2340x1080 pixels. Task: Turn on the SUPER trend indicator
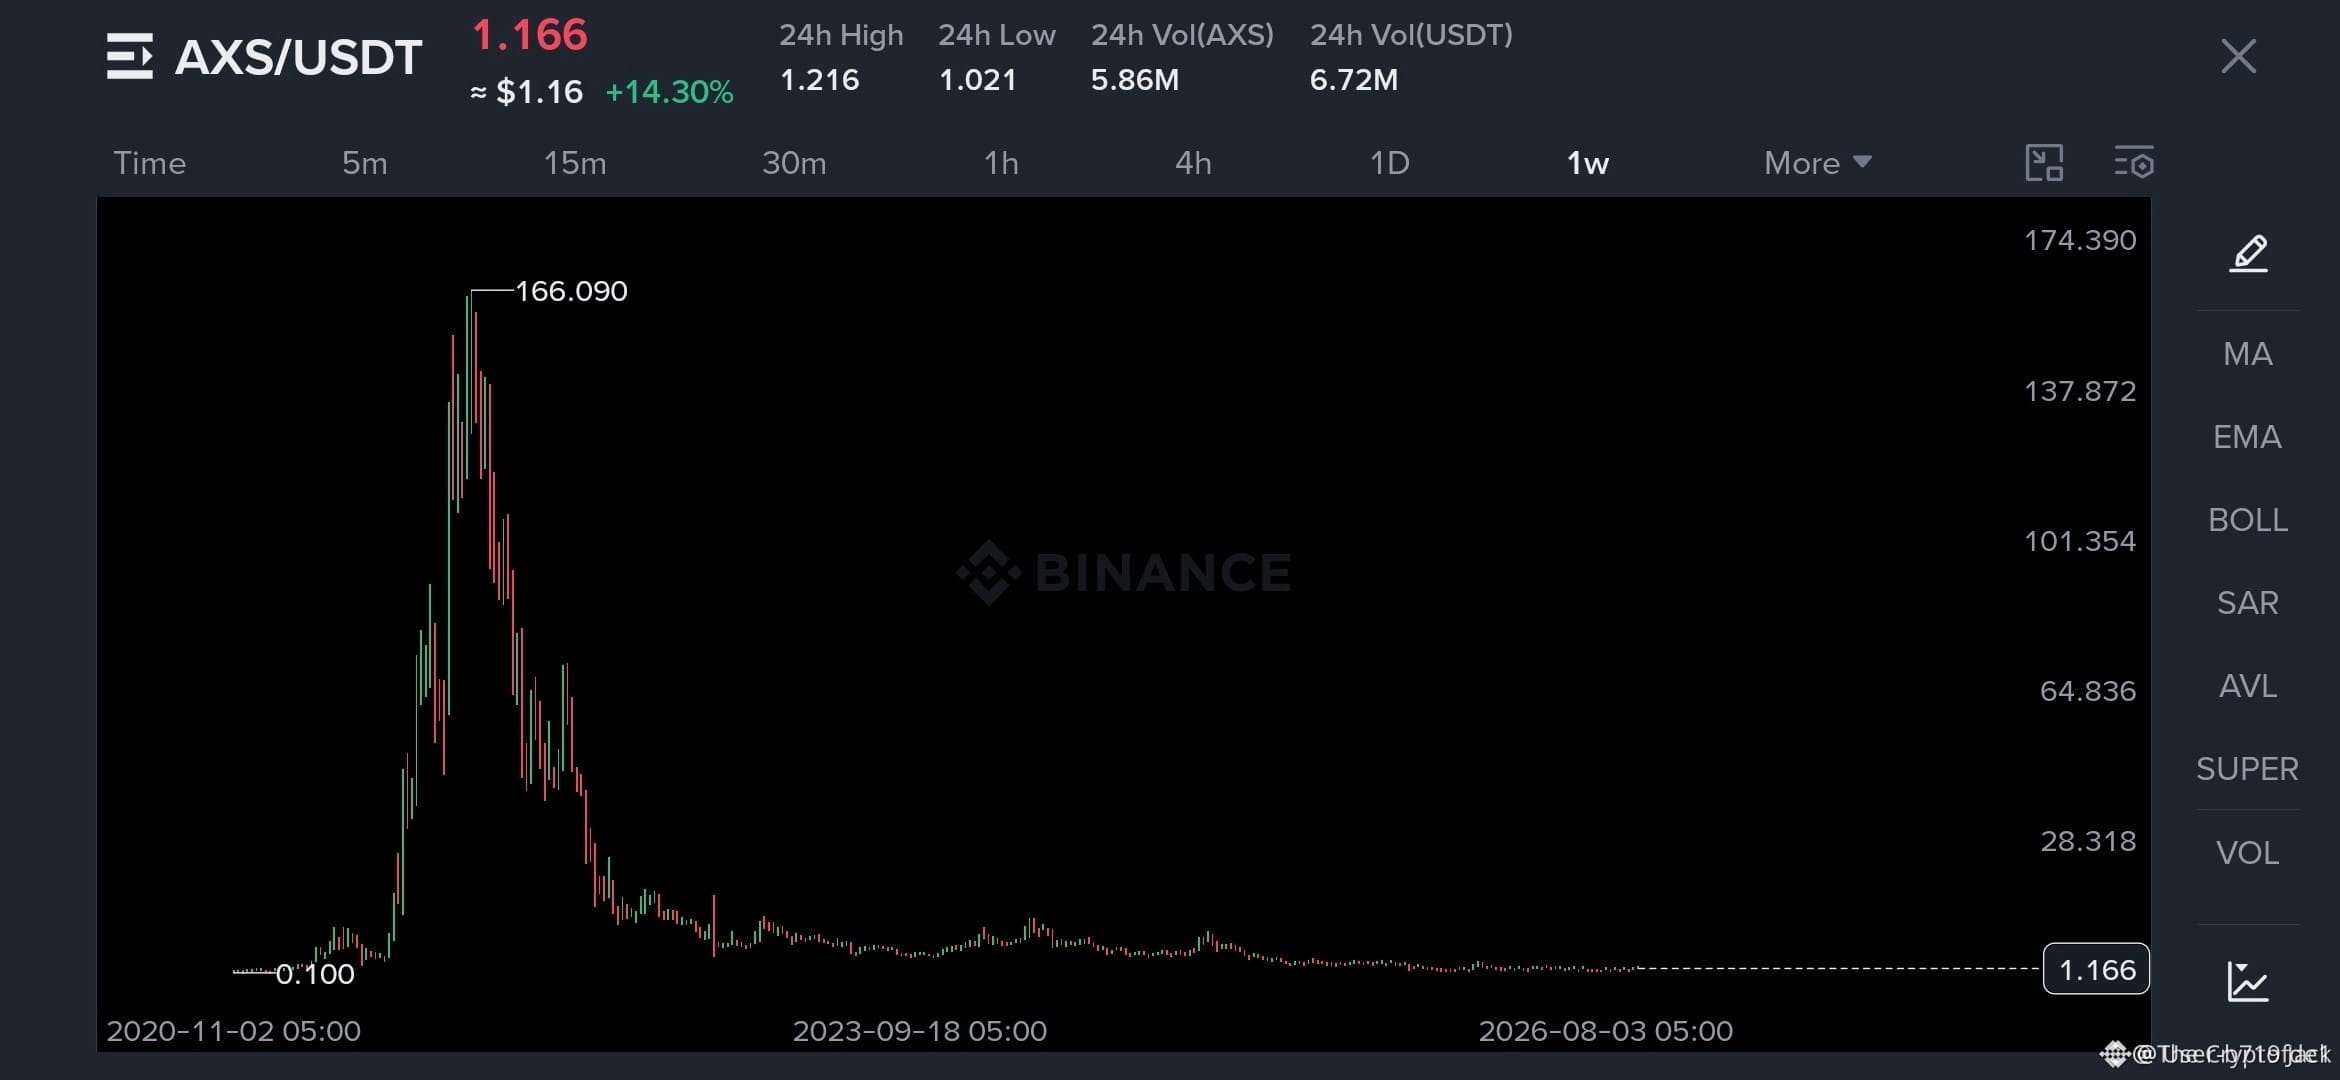click(x=2247, y=769)
